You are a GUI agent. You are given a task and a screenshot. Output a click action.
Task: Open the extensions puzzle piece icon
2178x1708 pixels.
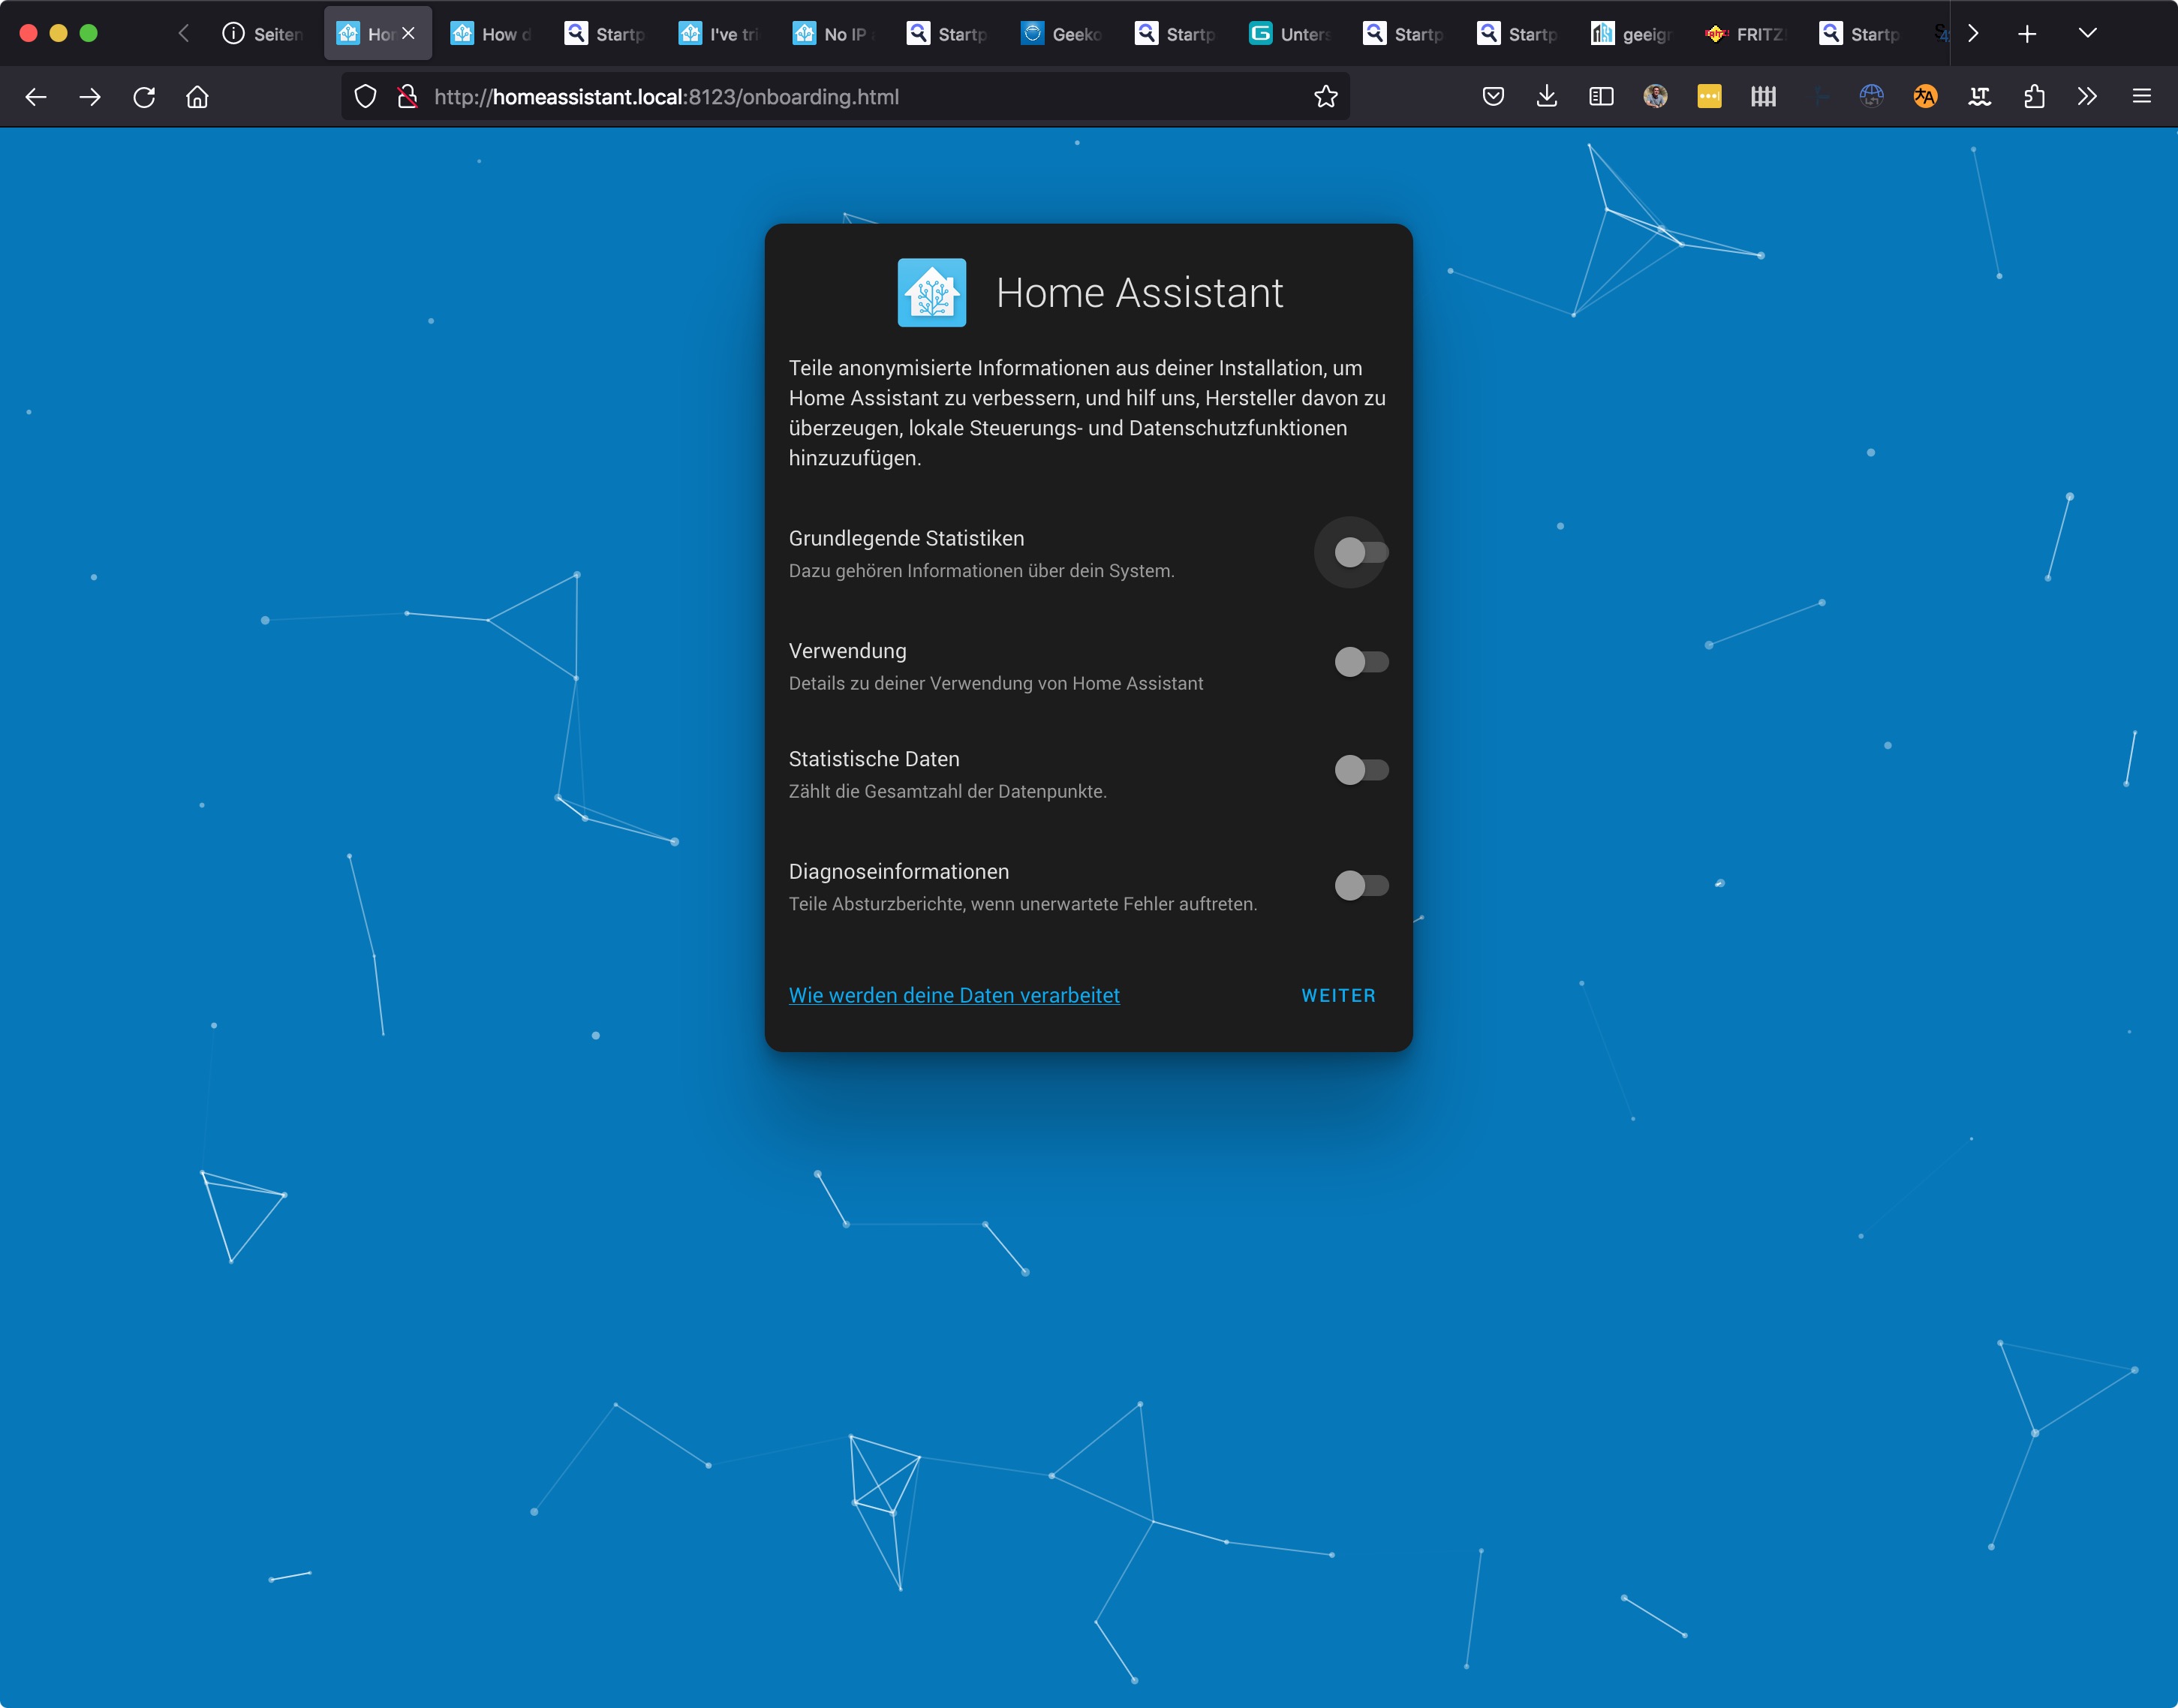[x=2033, y=97]
